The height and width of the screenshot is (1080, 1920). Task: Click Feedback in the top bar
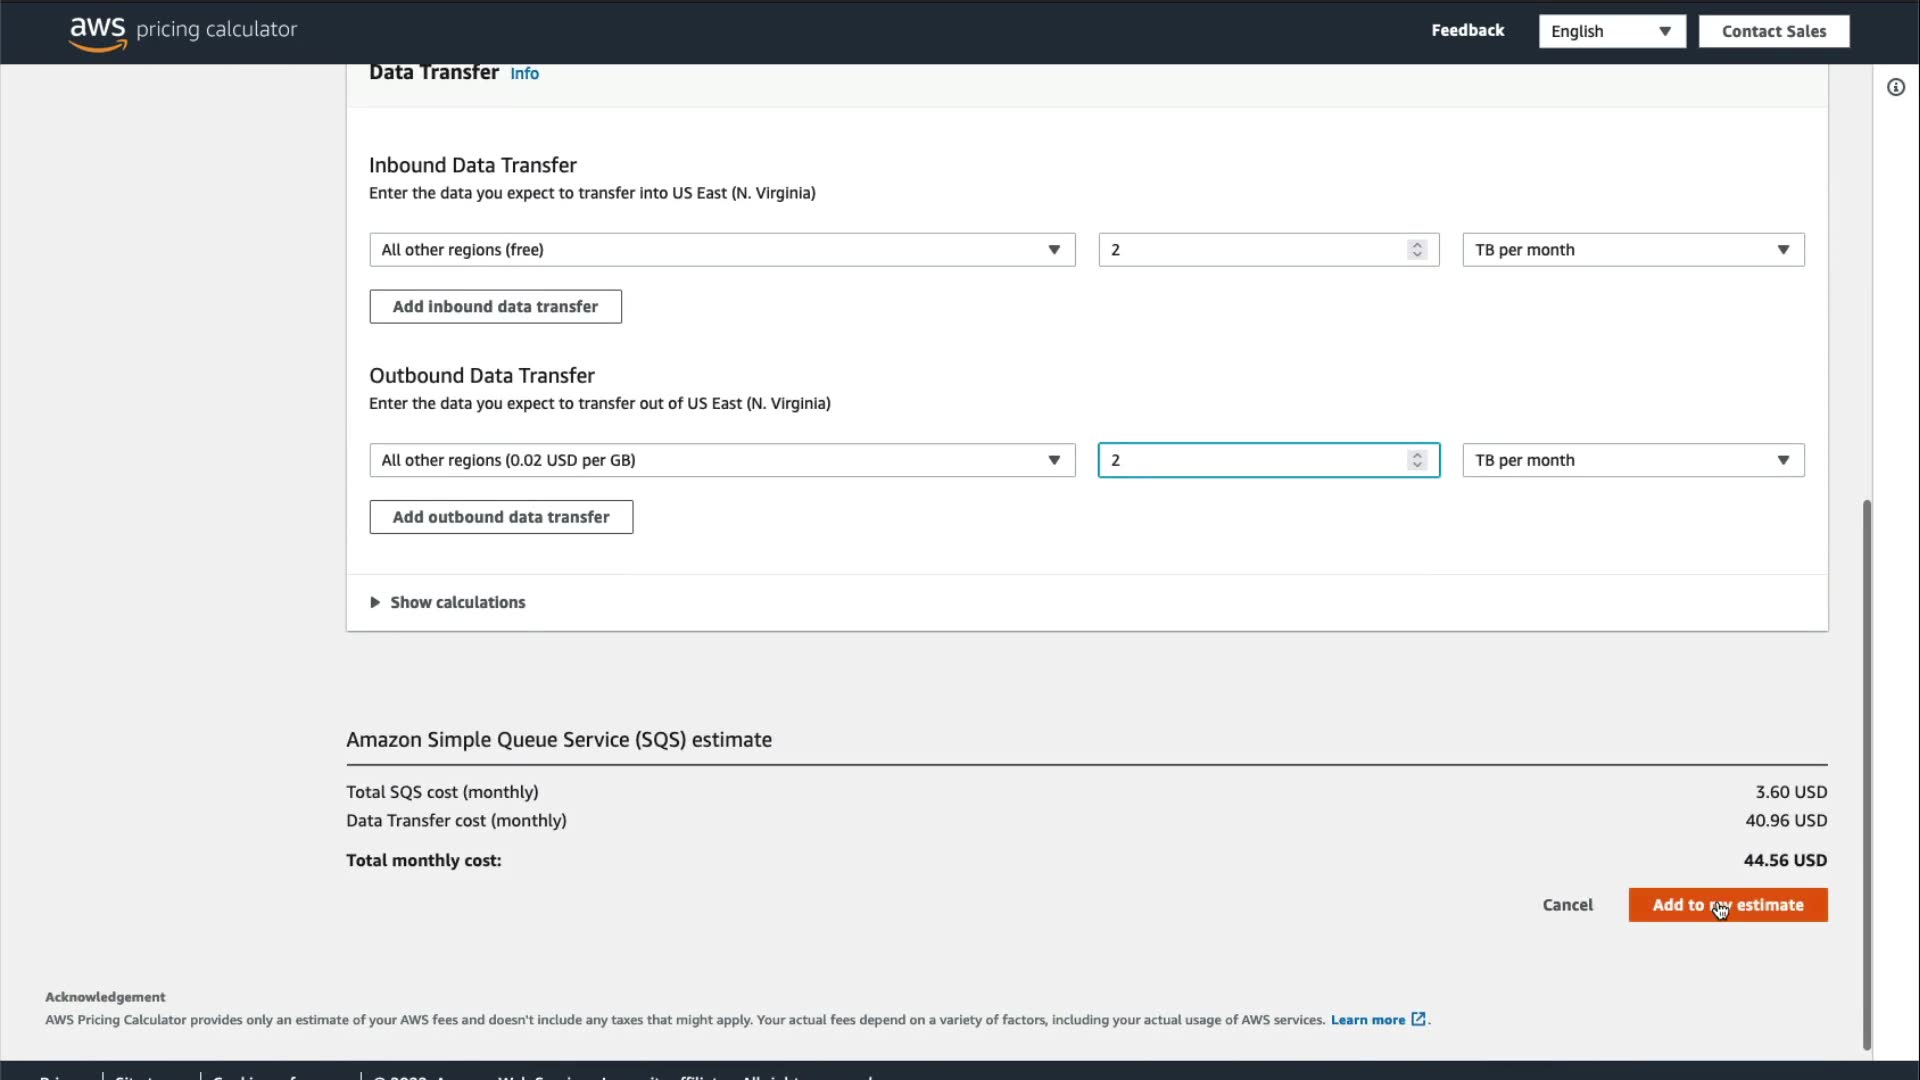(1467, 31)
